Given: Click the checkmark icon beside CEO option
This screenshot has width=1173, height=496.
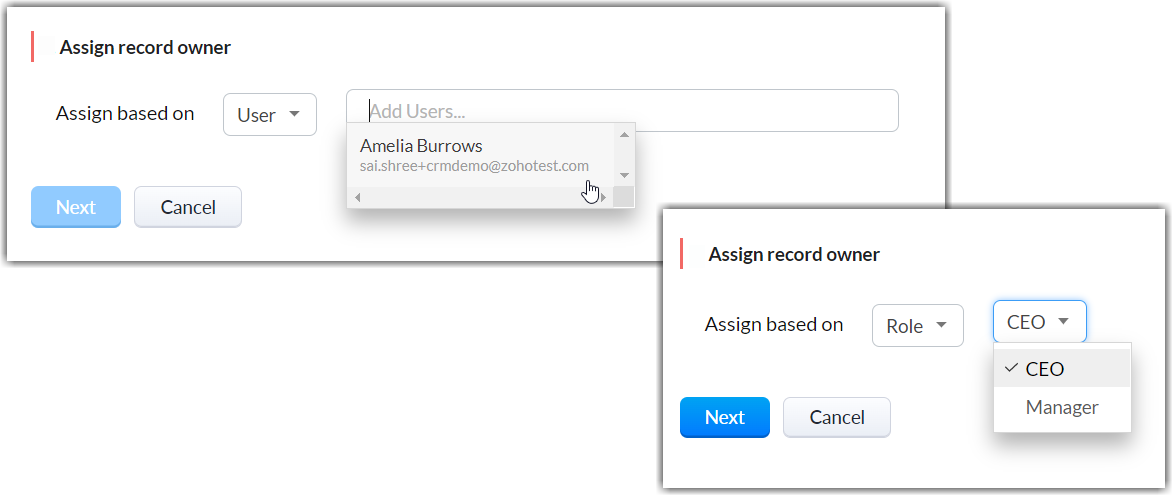Looking at the screenshot, I should pyautogui.click(x=1011, y=368).
